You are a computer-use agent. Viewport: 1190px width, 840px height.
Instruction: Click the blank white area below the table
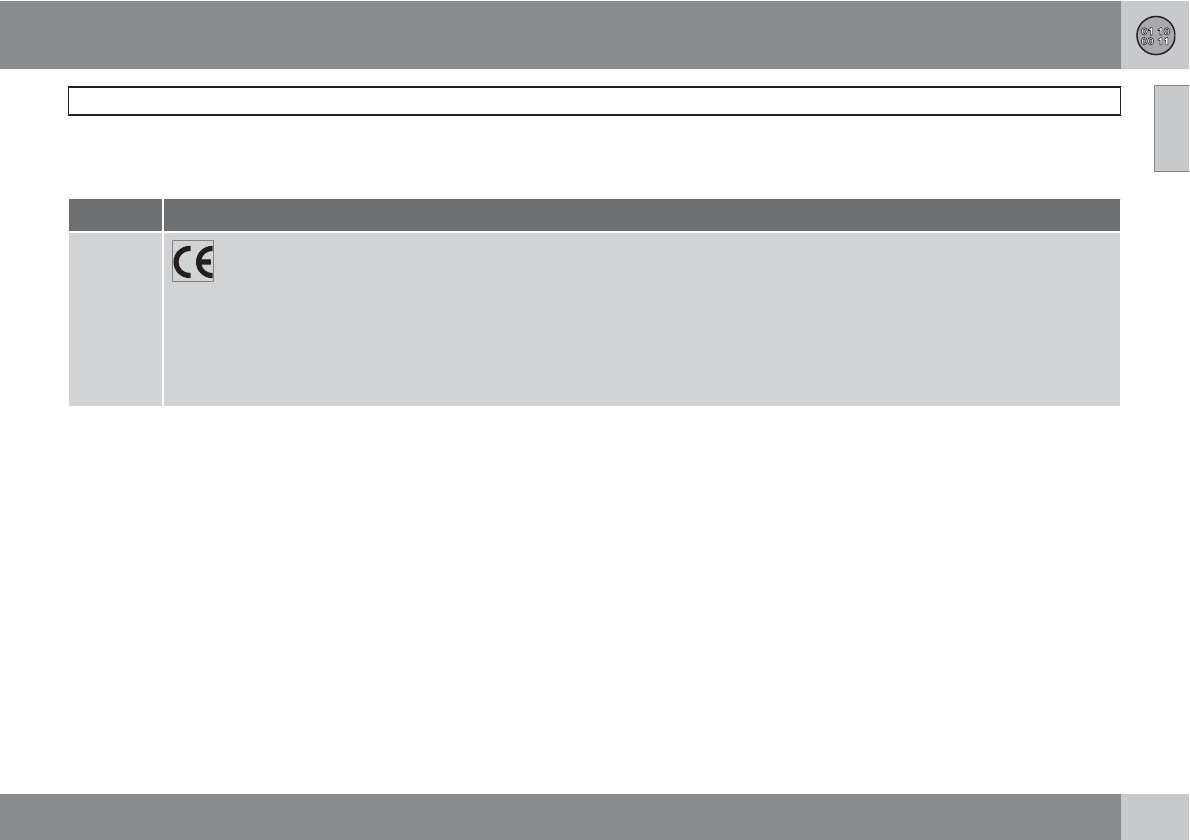(594, 599)
